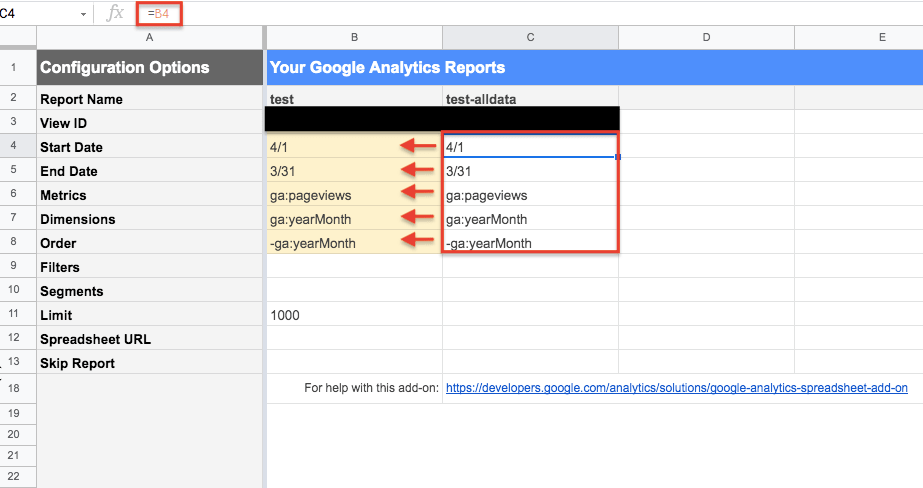
Task: Select column E header
Action: pos(859,37)
